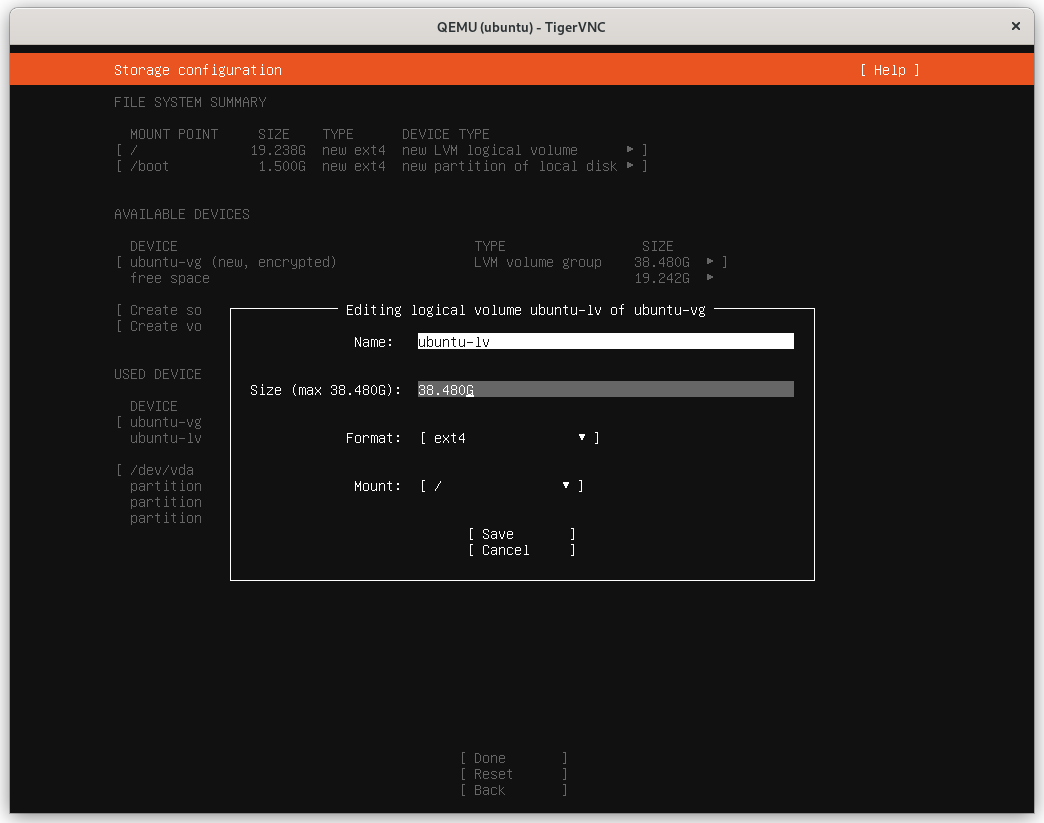Select the ubuntu-lv logical volume entry
This screenshot has width=1044, height=823.
click(165, 438)
